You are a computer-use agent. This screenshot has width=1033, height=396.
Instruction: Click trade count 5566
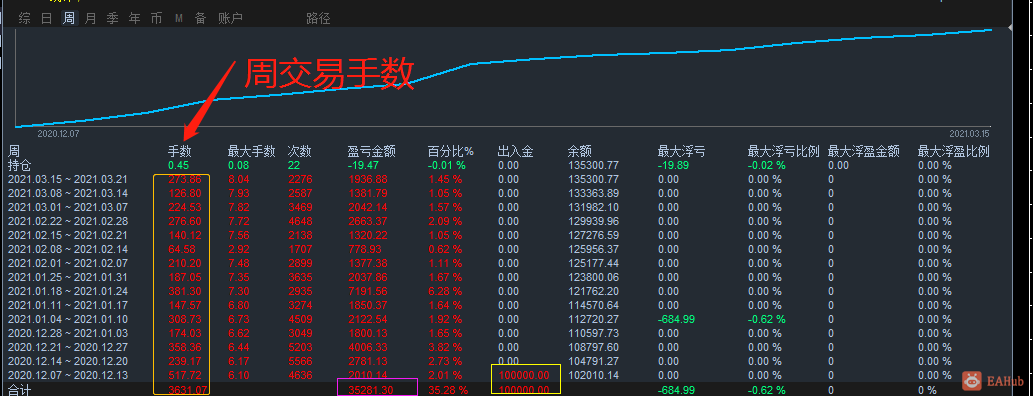point(300,361)
